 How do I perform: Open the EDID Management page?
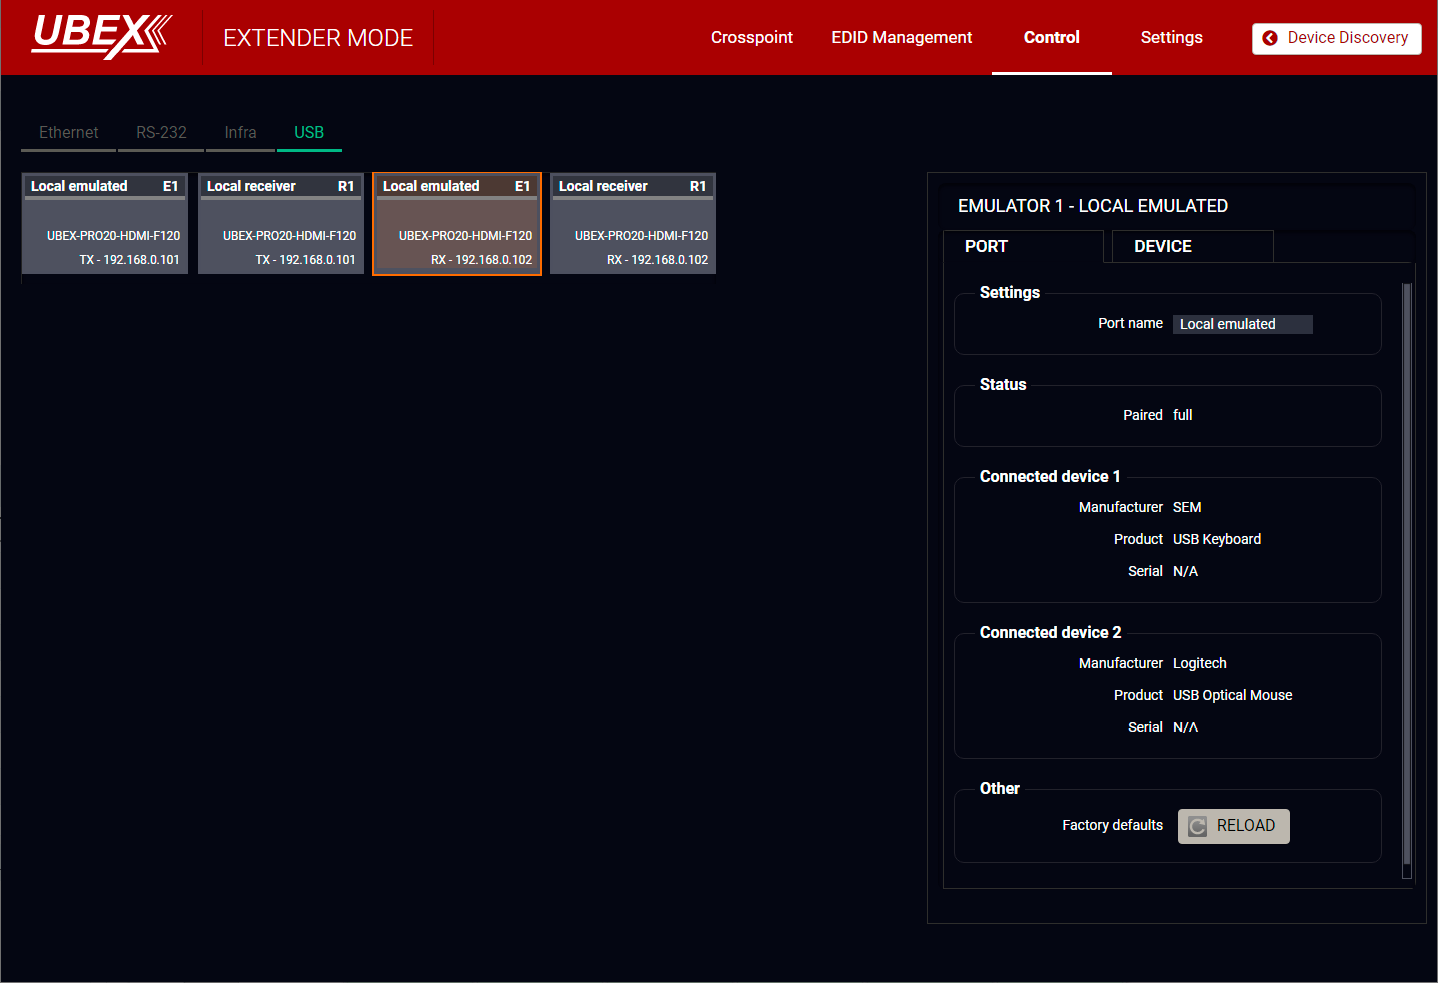[x=901, y=37]
